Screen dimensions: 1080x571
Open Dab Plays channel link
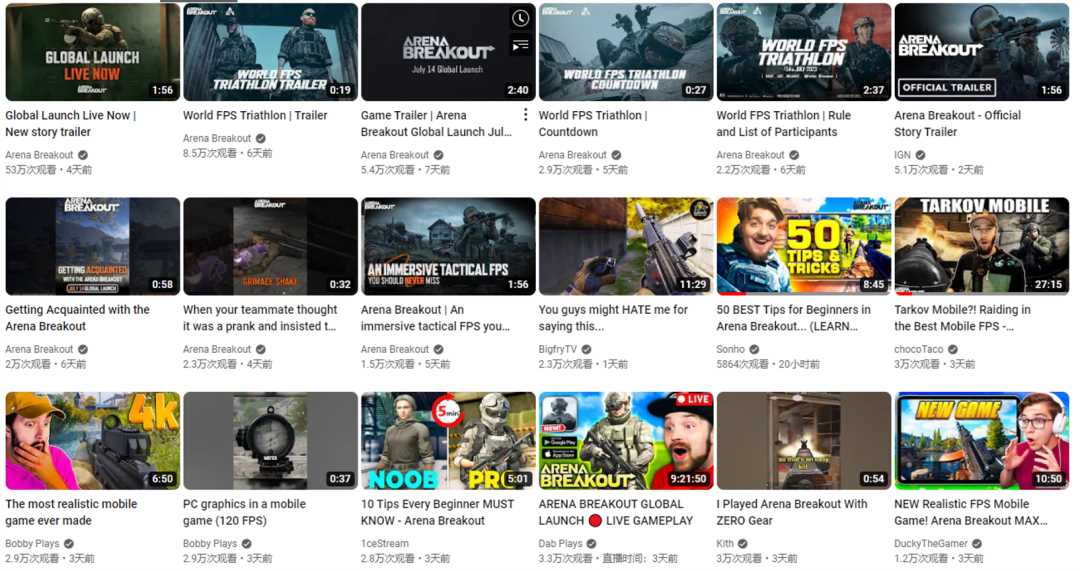click(561, 543)
